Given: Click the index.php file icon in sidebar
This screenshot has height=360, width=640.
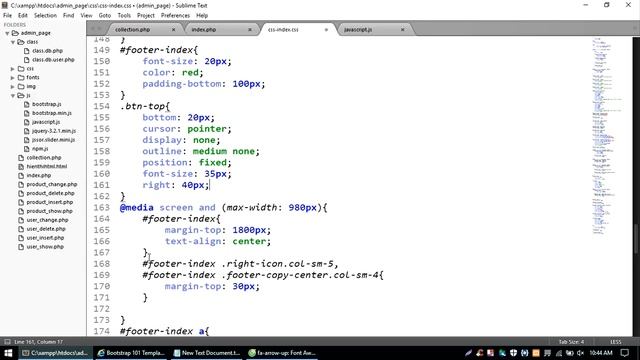Looking at the screenshot, I should coord(21,176).
